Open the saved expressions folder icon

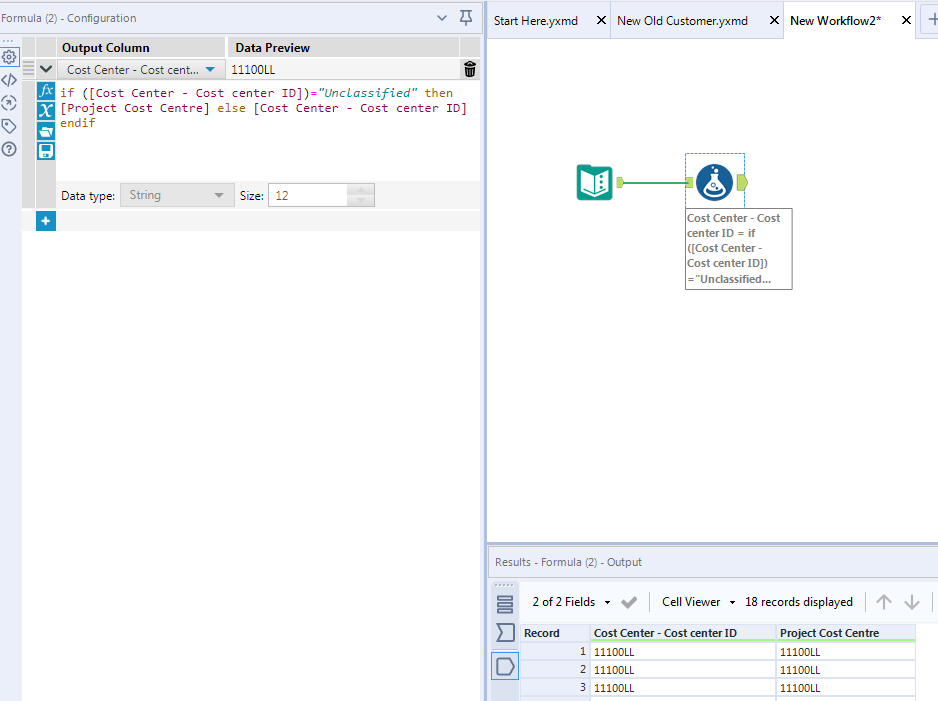[x=45, y=130]
